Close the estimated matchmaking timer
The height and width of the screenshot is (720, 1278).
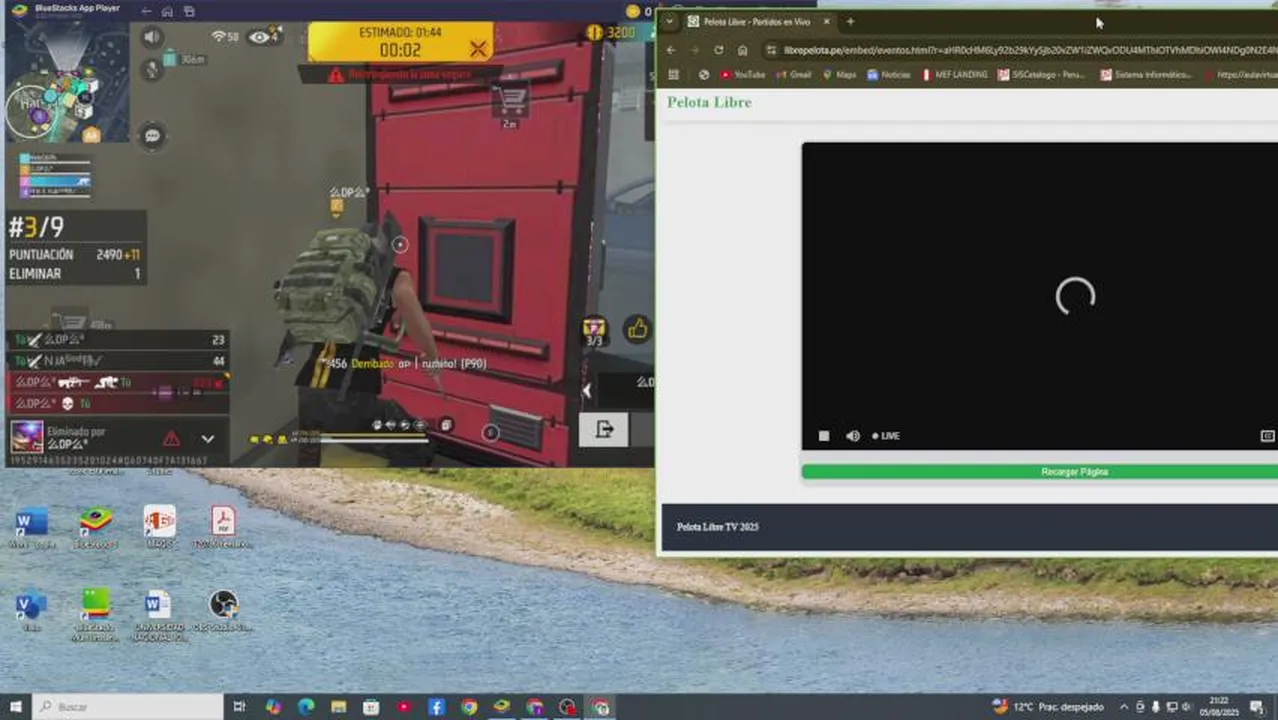478,49
